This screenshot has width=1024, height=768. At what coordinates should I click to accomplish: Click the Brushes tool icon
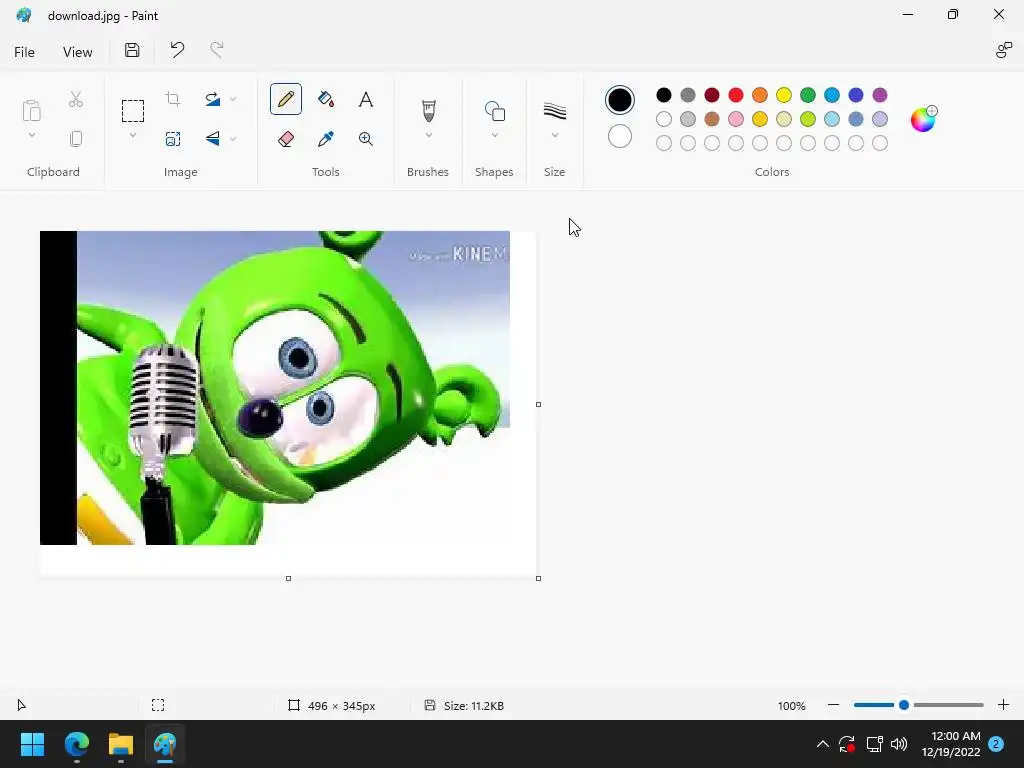pos(428,111)
